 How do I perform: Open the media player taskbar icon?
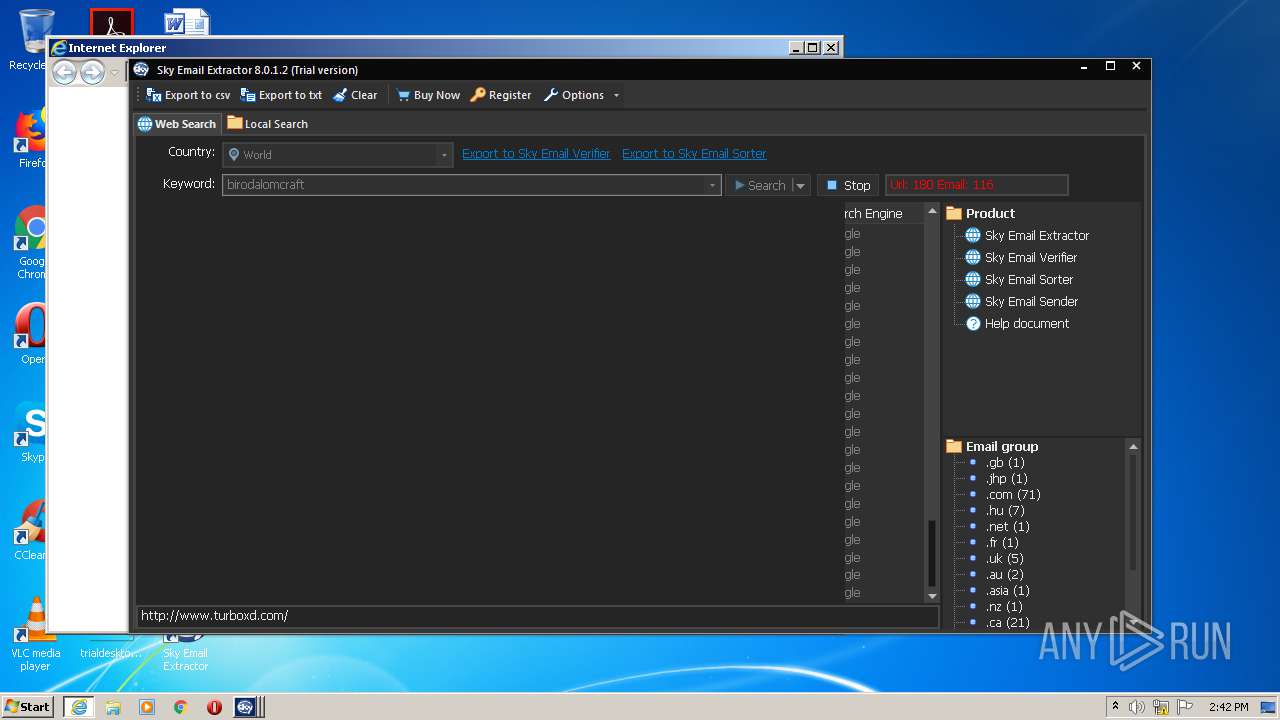pos(147,707)
